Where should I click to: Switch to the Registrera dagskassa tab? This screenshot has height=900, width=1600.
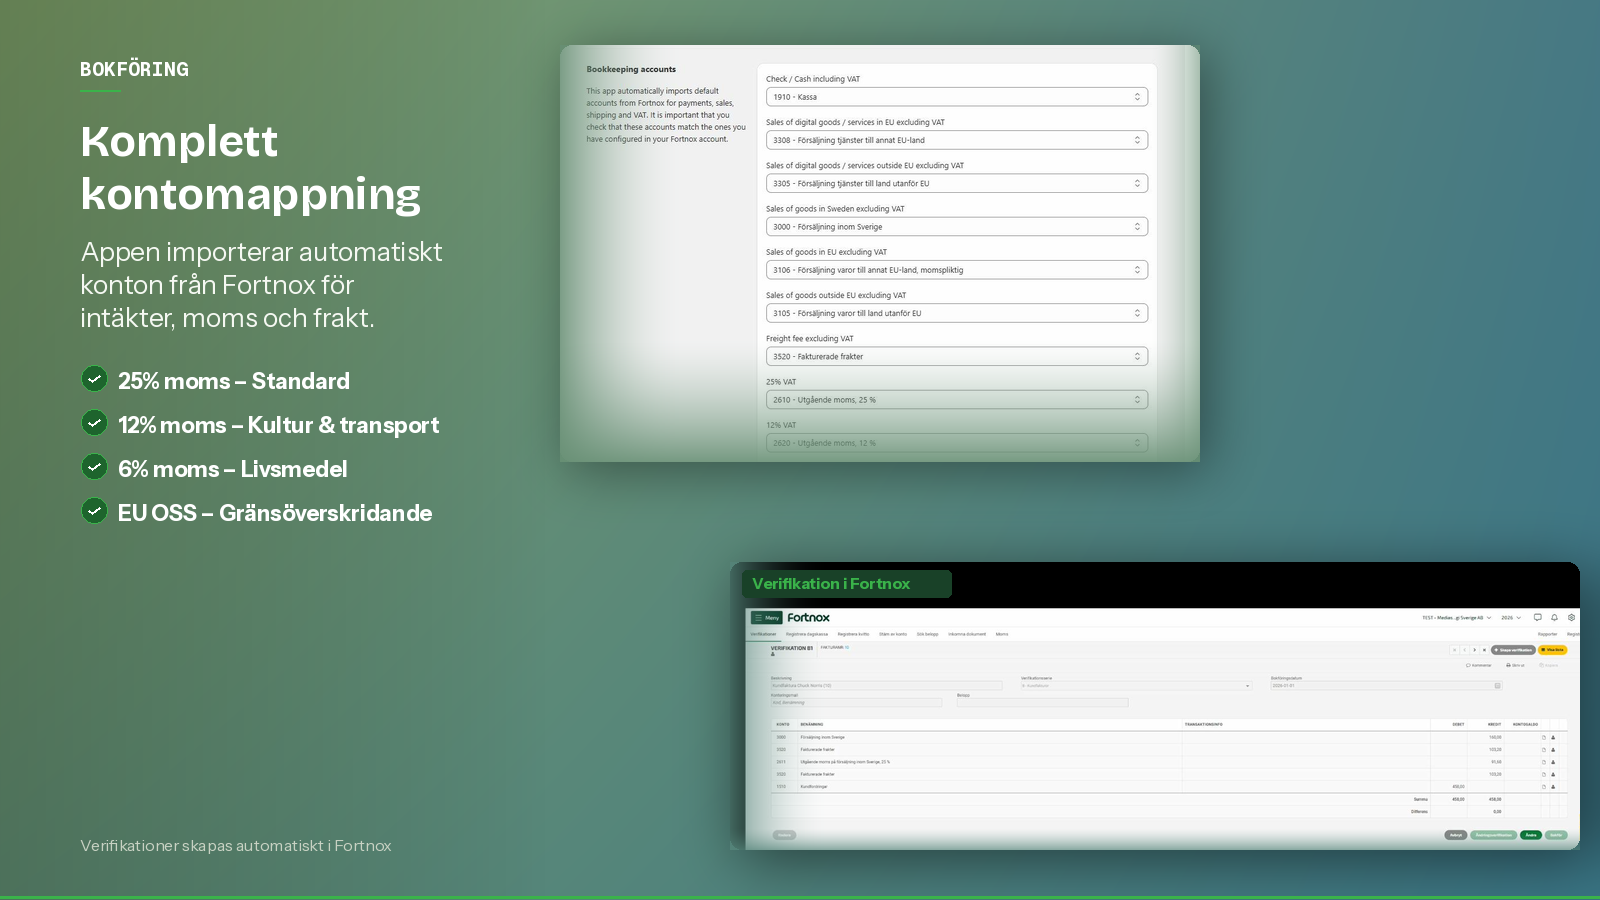tap(807, 634)
